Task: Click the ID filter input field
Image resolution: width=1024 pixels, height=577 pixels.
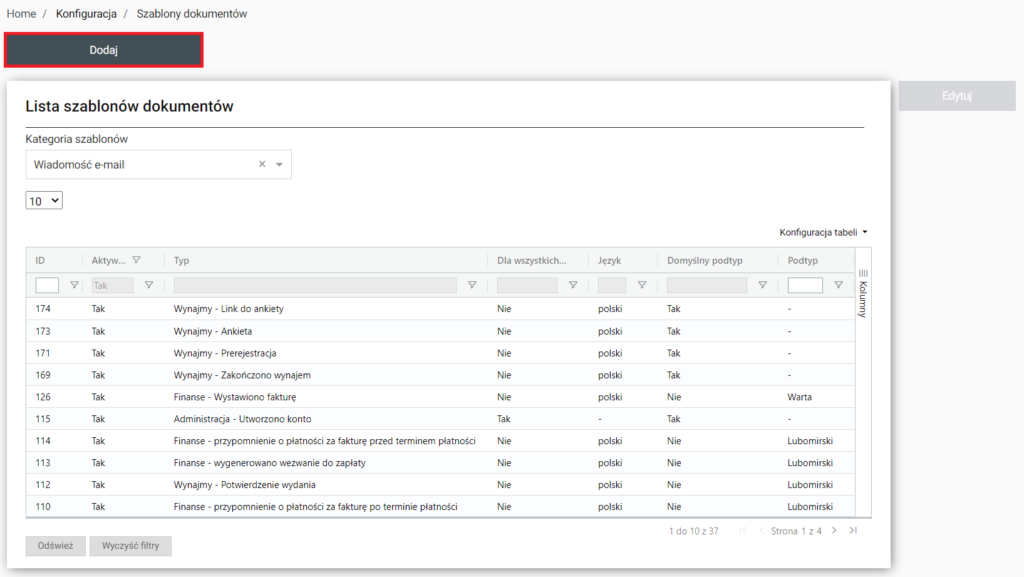Action: click(x=47, y=285)
